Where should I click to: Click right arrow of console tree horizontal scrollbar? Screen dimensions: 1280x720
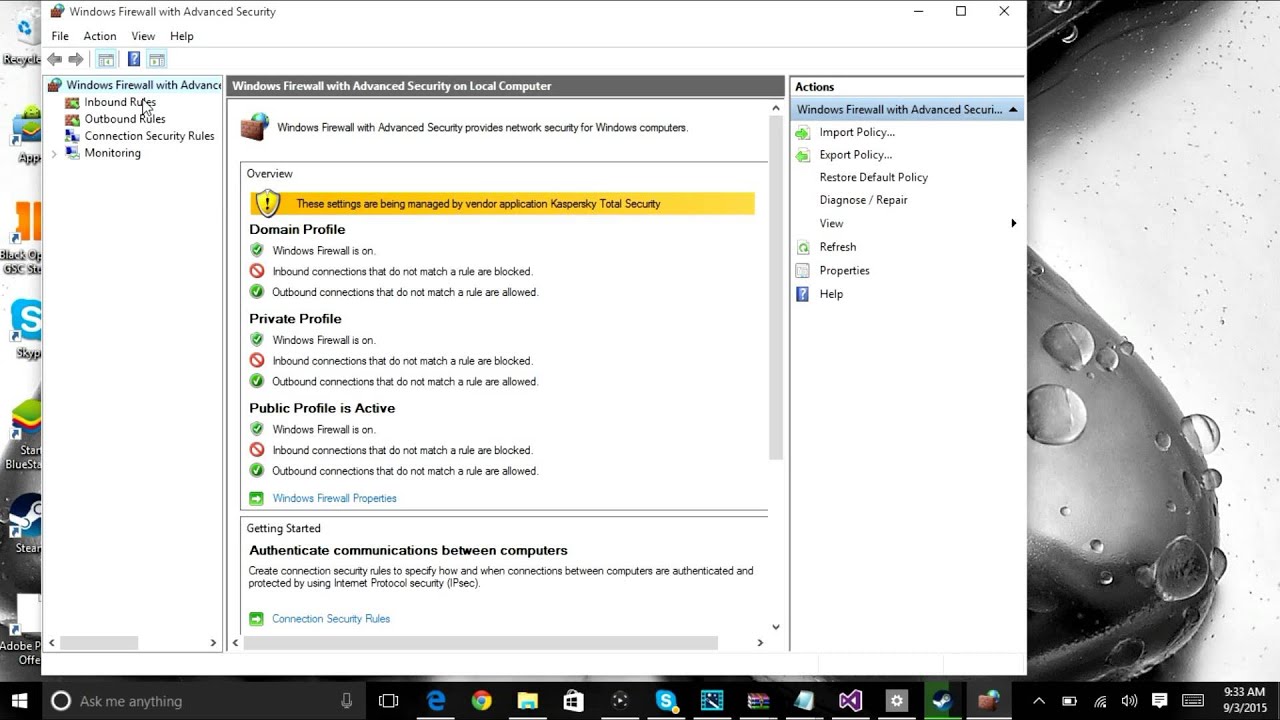pos(213,643)
